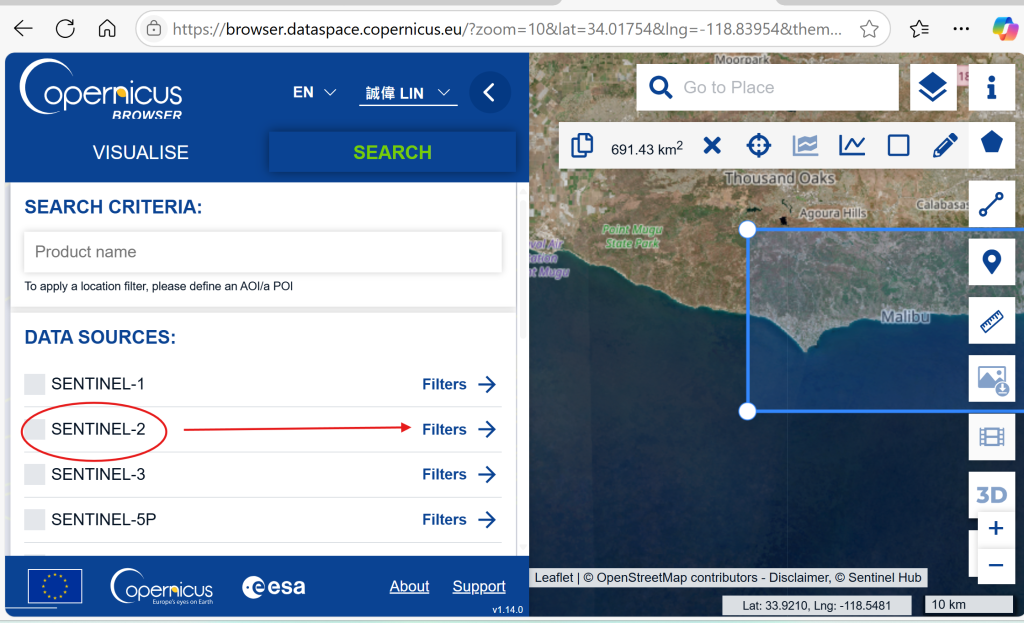1024x623 pixels.
Task: Draw rectangular area of interest
Action: tap(899, 145)
